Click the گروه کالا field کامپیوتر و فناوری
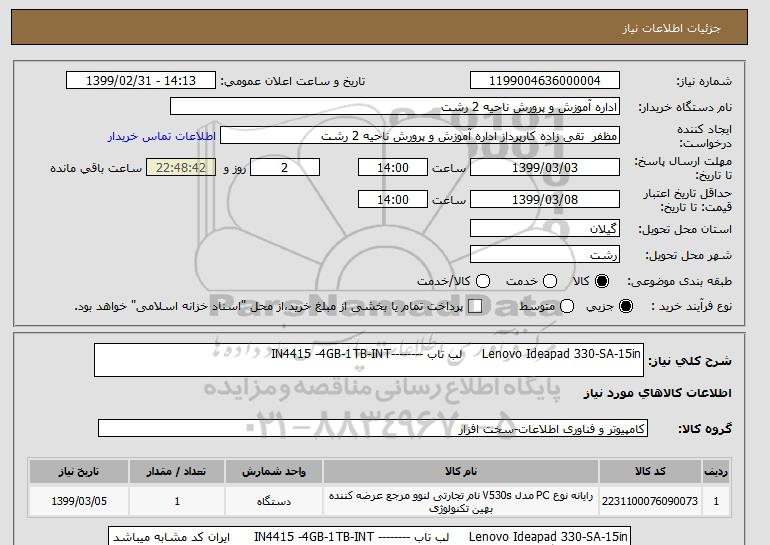The image size is (770, 545). pyautogui.click(x=373, y=429)
